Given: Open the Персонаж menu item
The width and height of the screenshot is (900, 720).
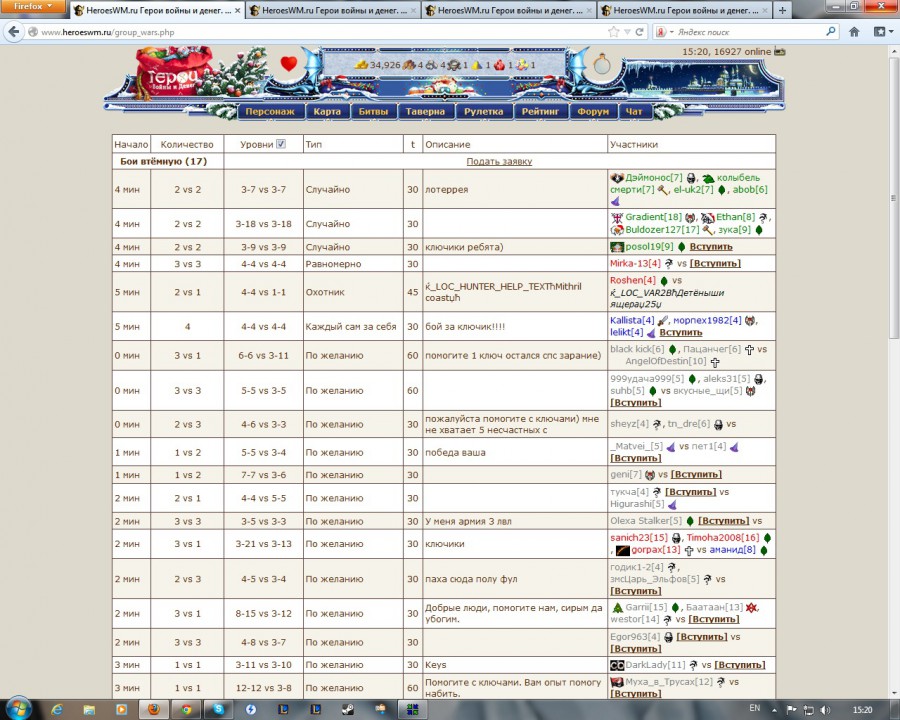Looking at the screenshot, I should pyautogui.click(x=270, y=111).
